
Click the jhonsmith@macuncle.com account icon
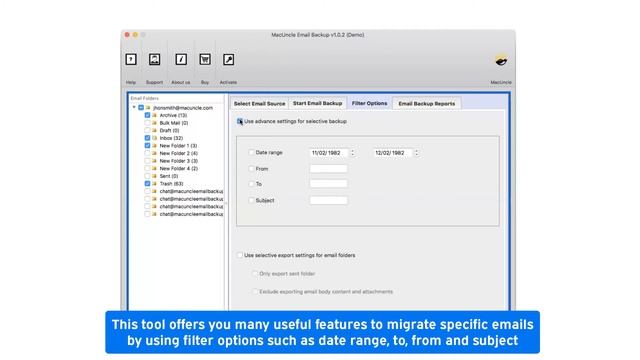[148, 108]
